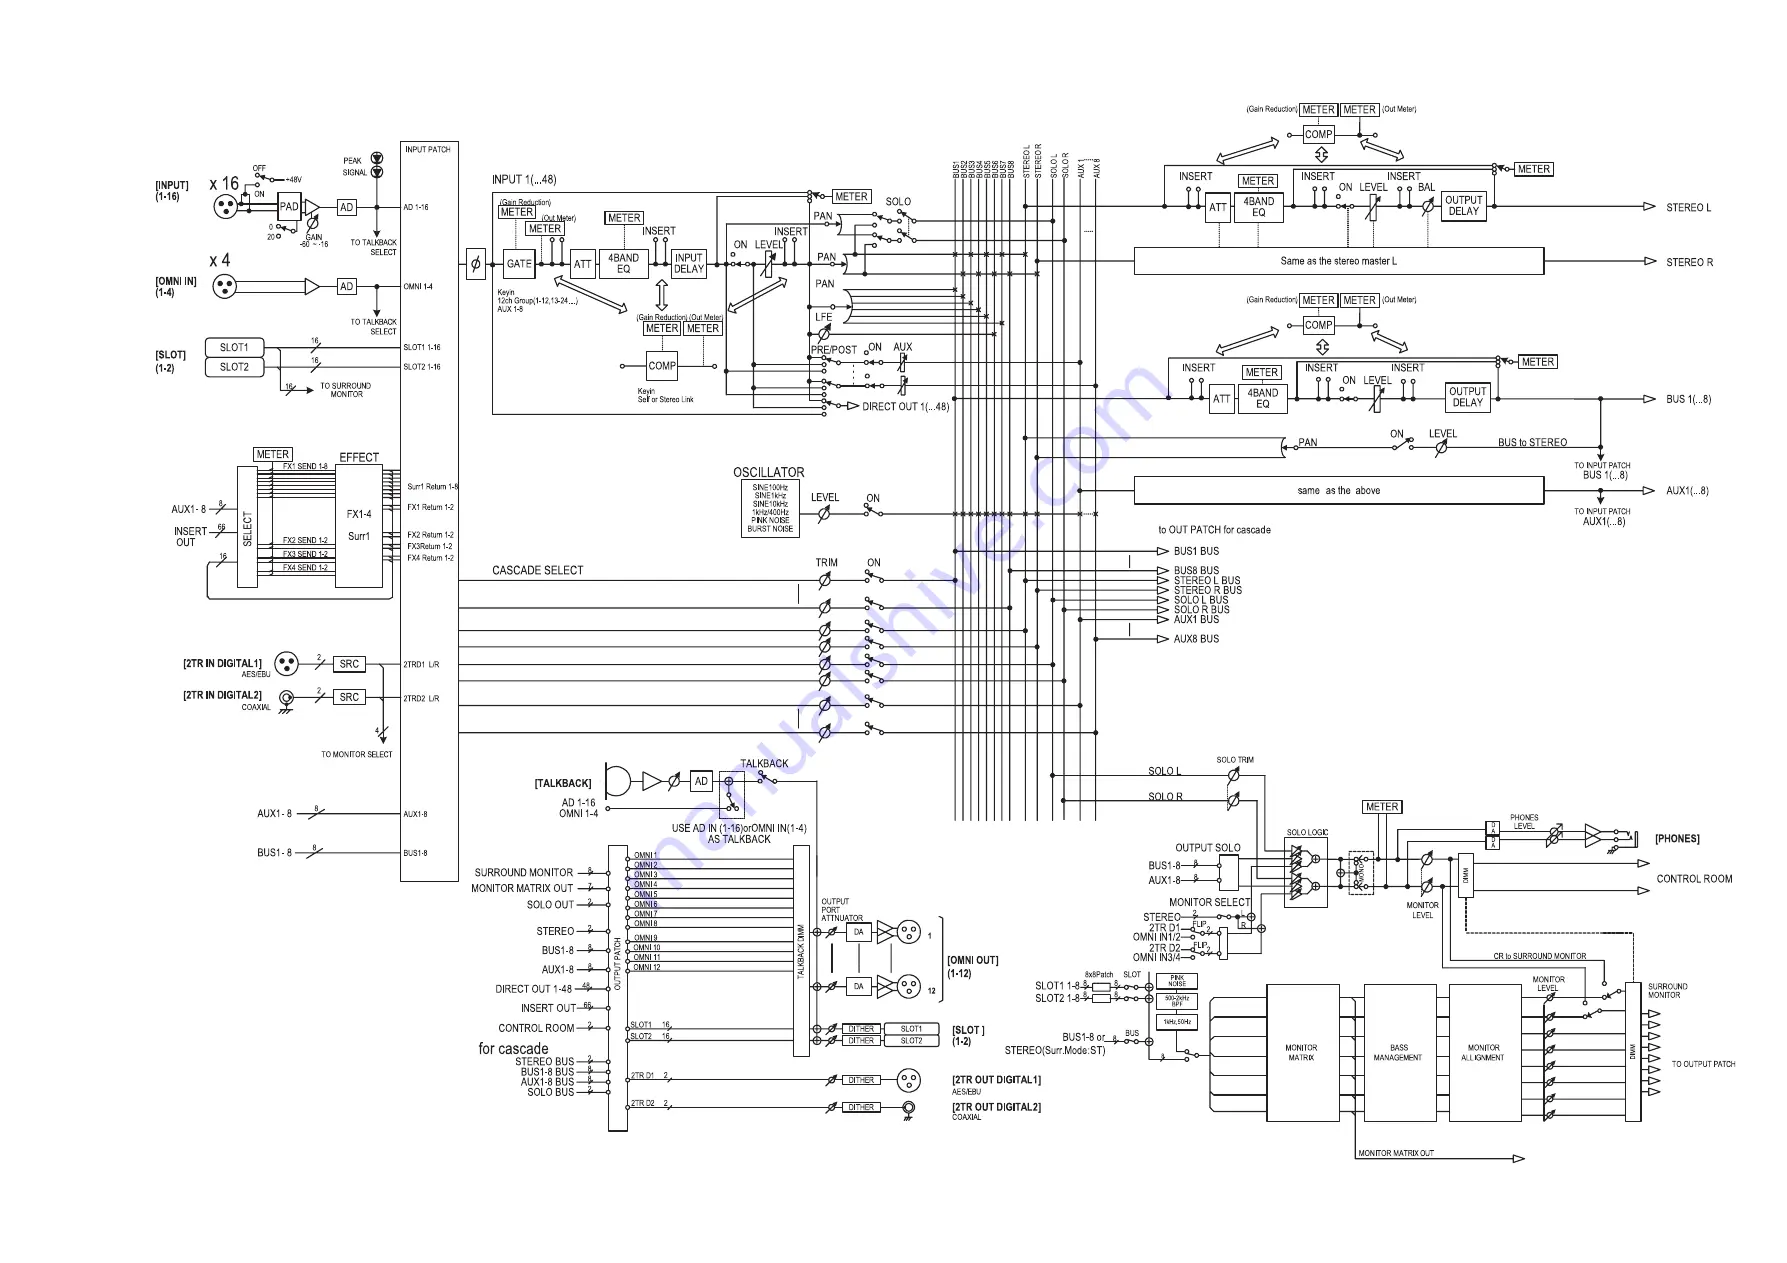This screenshot has width=1787, height=1263.
Task: Click the 2TR IN DIGITAL1 AES/EBU connector
Action: tap(287, 664)
